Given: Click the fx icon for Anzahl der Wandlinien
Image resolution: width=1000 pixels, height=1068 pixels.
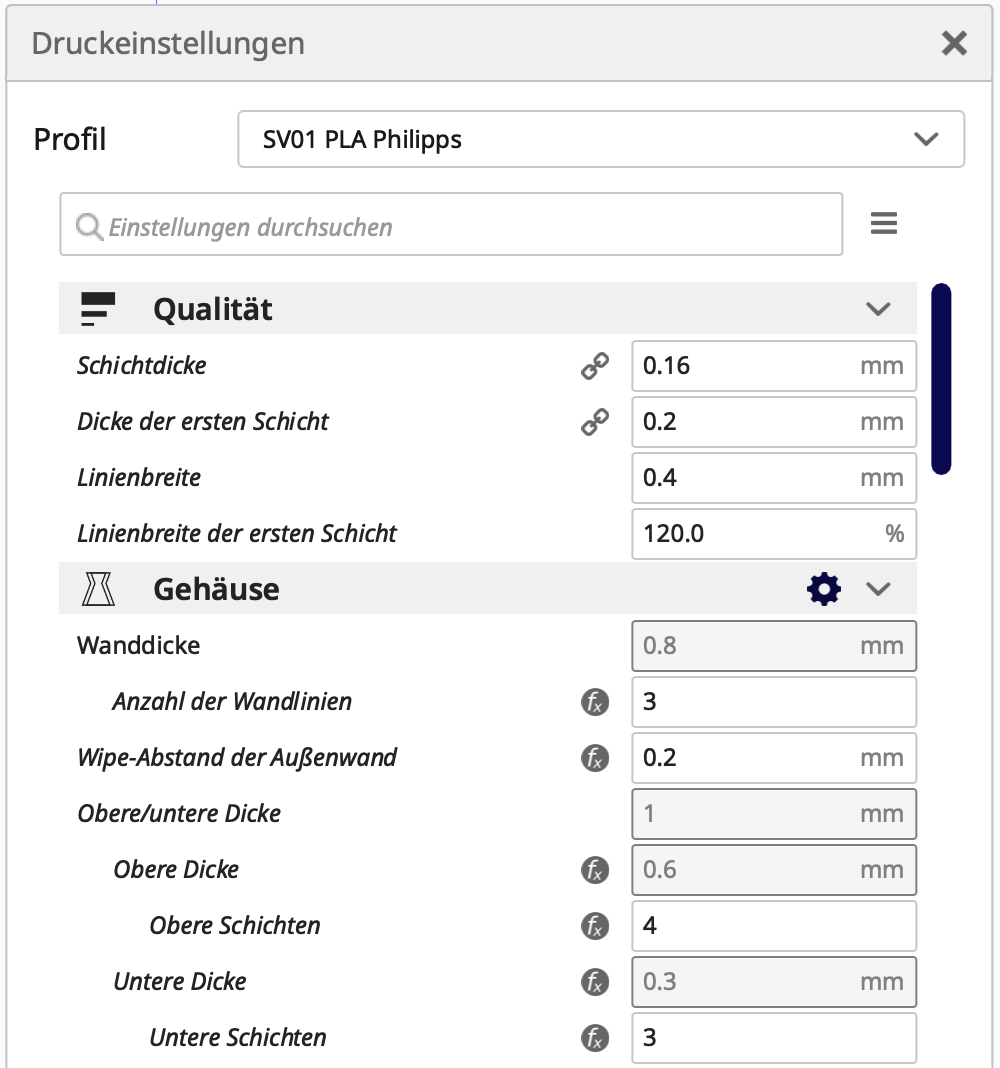Looking at the screenshot, I should pyautogui.click(x=595, y=702).
